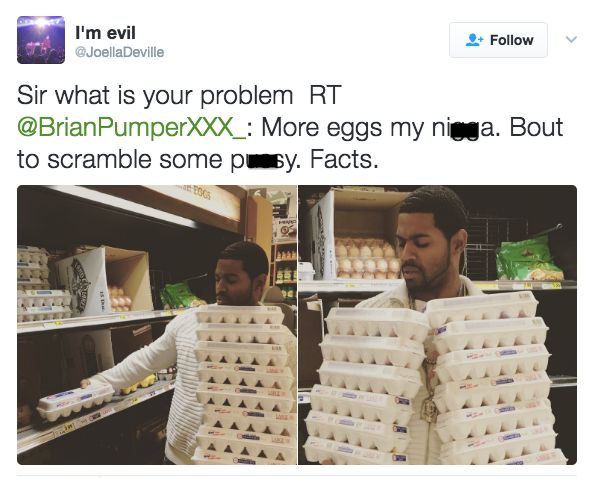
Task: Open the right photo with egg cartons
Action: 438,324
